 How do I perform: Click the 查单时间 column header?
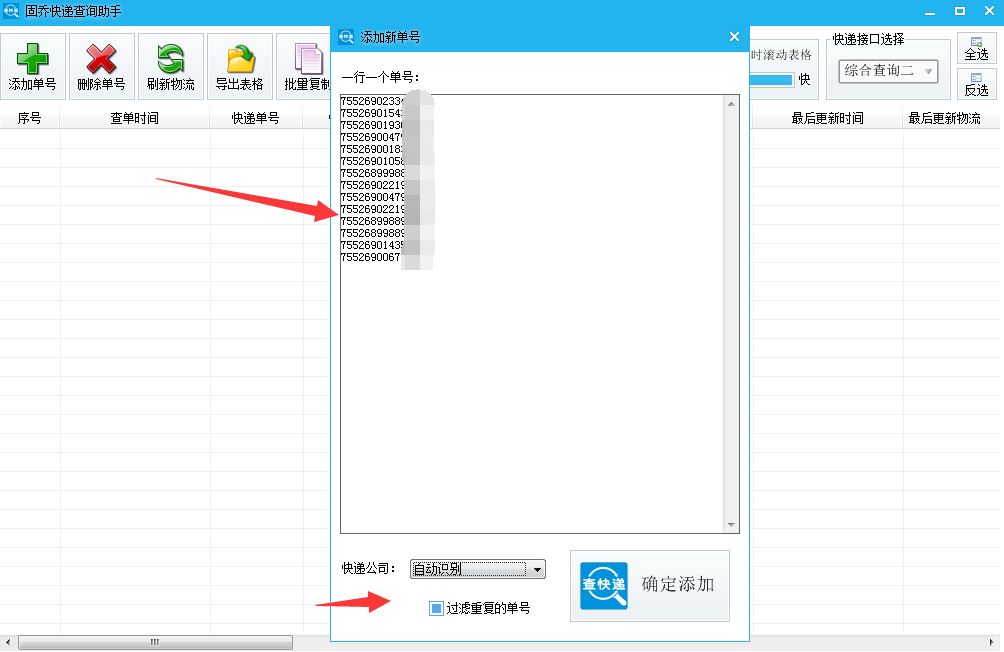click(x=134, y=118)
